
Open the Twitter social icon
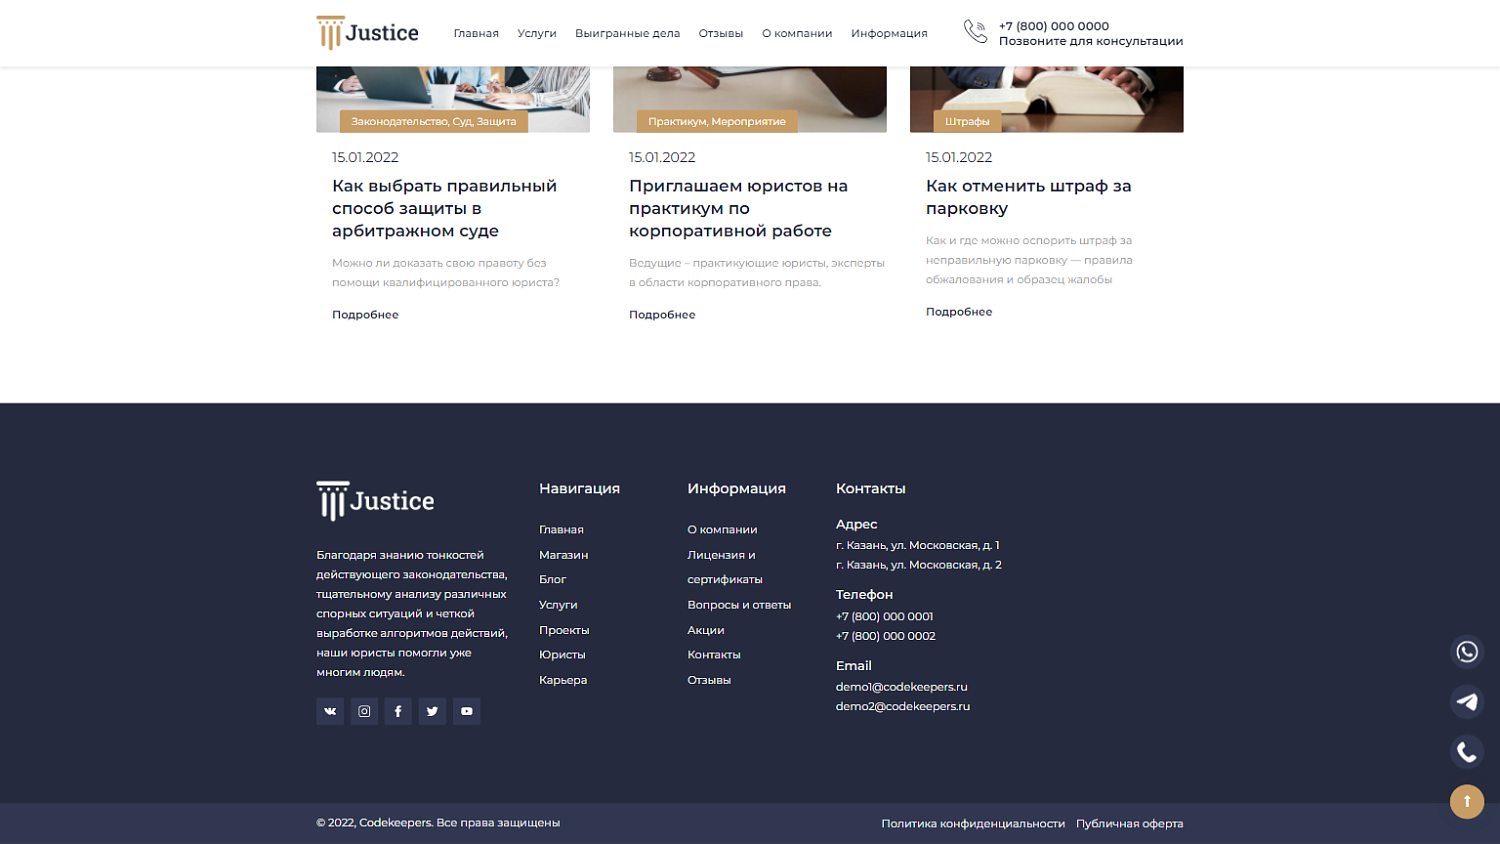pyautogui.click(x=432, y=710)
